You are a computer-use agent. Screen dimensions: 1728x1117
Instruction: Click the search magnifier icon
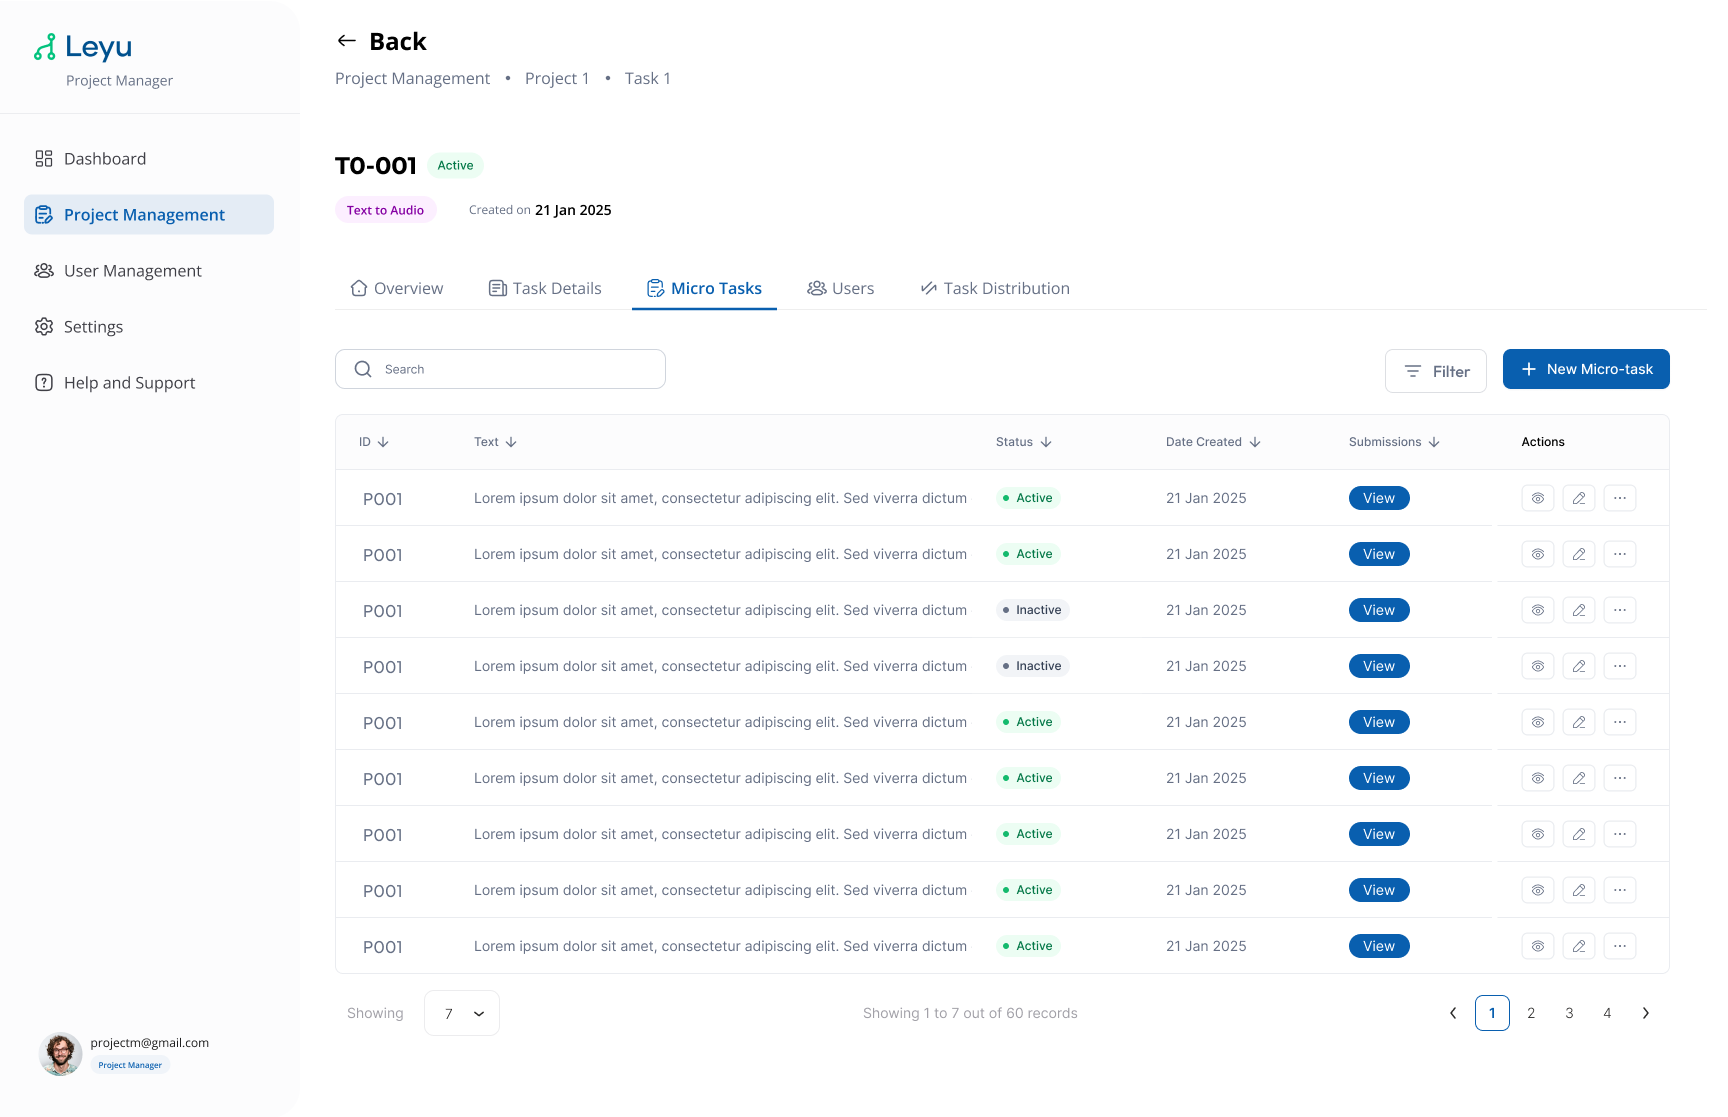point(362,369)
